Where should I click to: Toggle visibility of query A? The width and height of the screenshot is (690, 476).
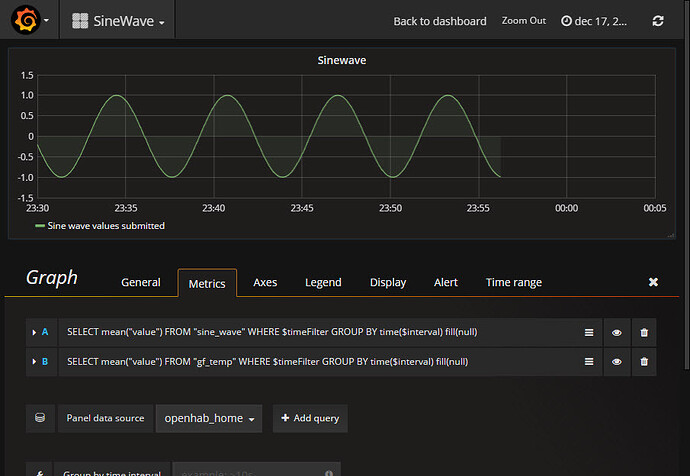(617, 332)
